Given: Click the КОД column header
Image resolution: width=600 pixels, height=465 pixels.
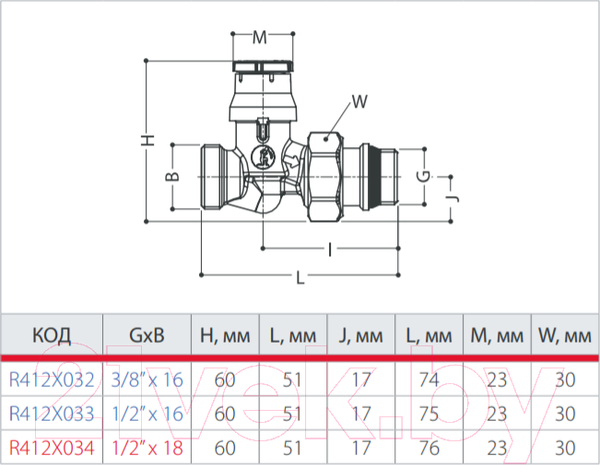Looking at the screenshot, I should 51,334.
